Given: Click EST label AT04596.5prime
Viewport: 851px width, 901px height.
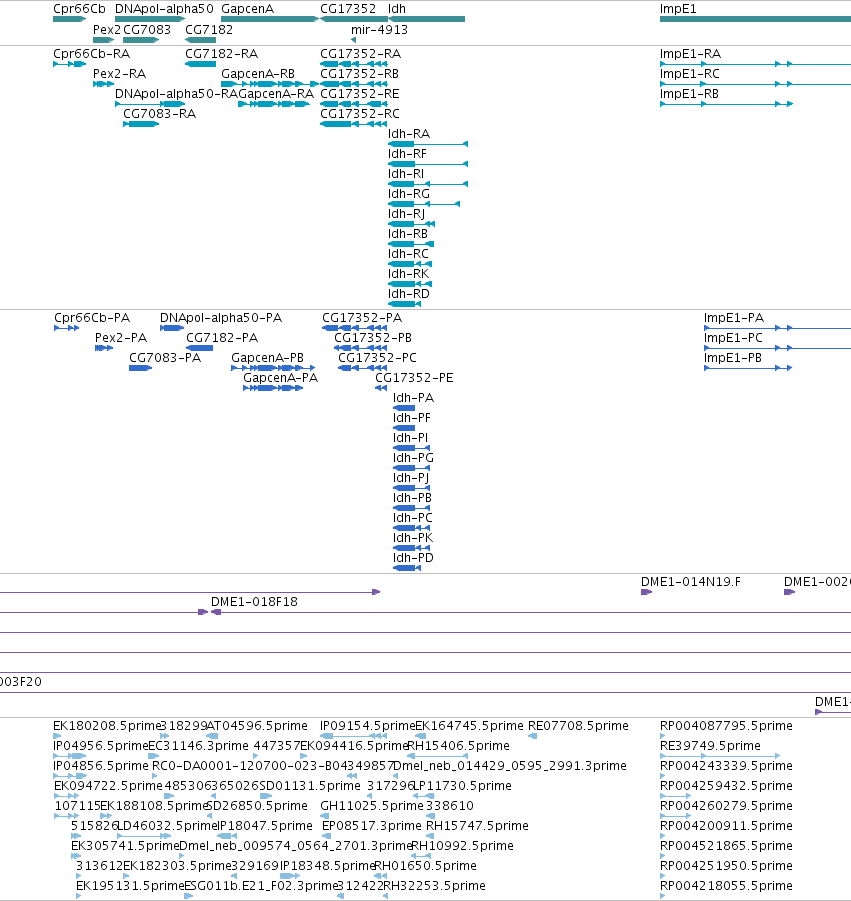Looking at the screenshot, I should (257, 726).
